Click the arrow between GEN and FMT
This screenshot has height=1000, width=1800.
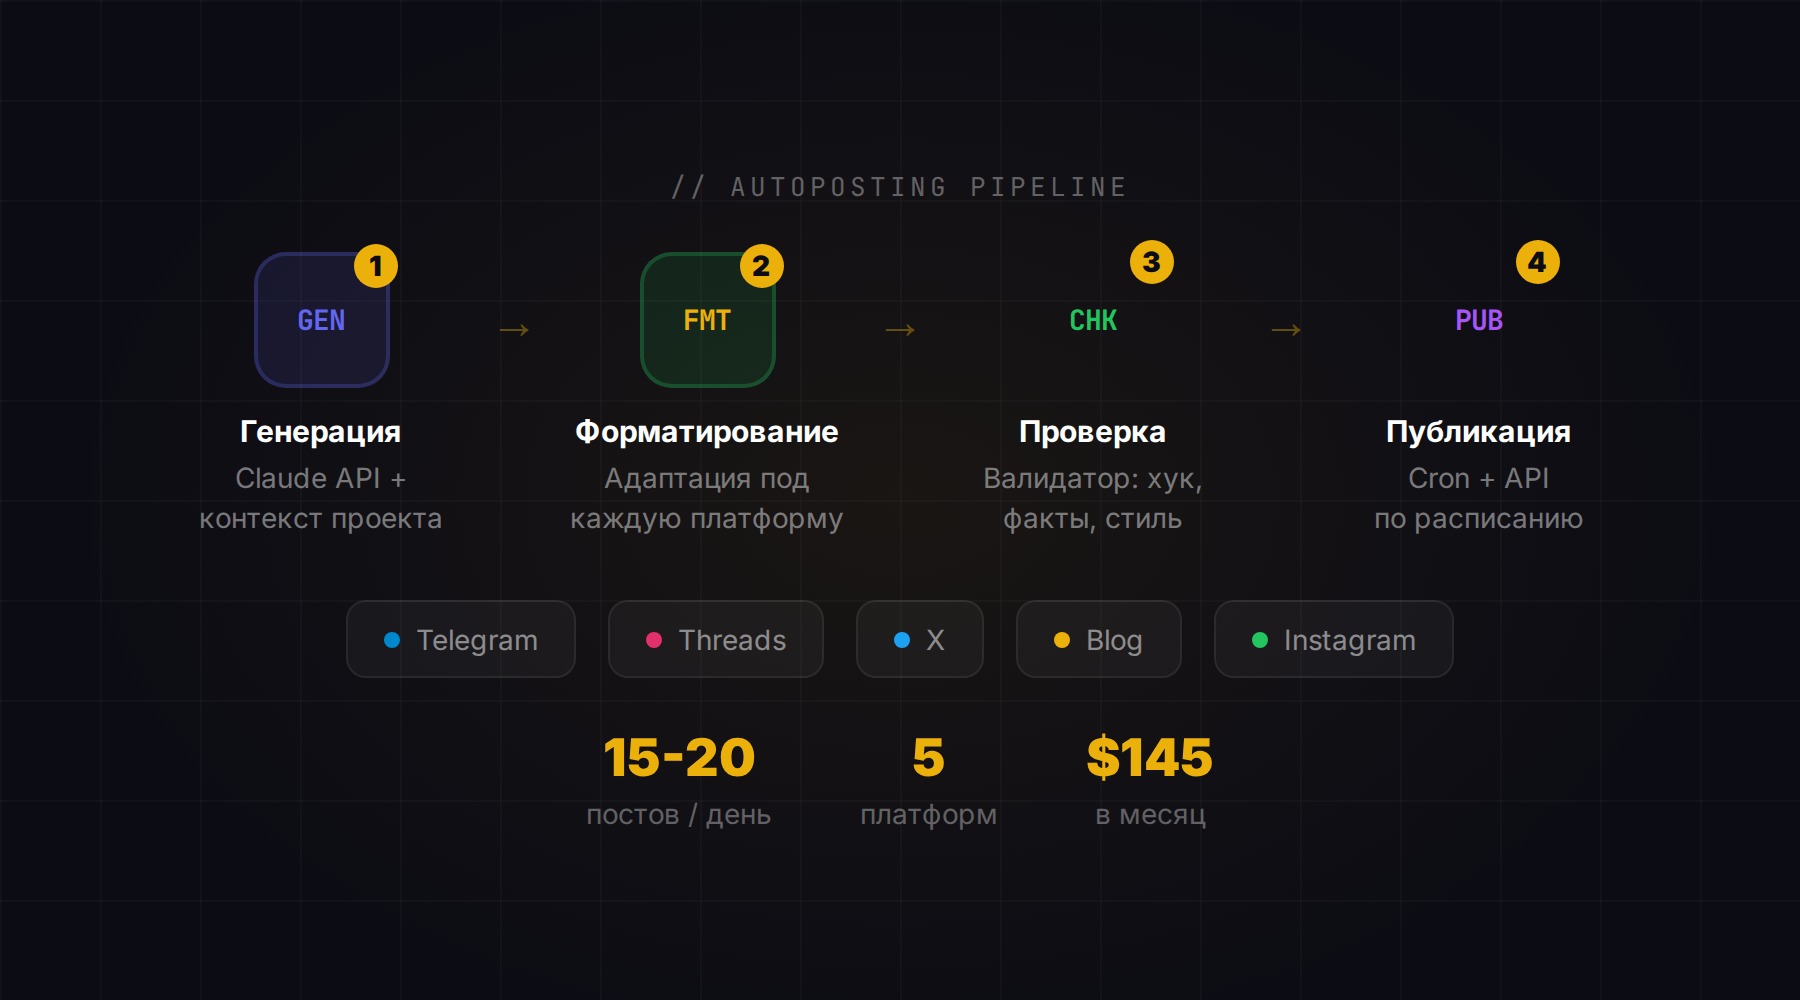(514, 330)
